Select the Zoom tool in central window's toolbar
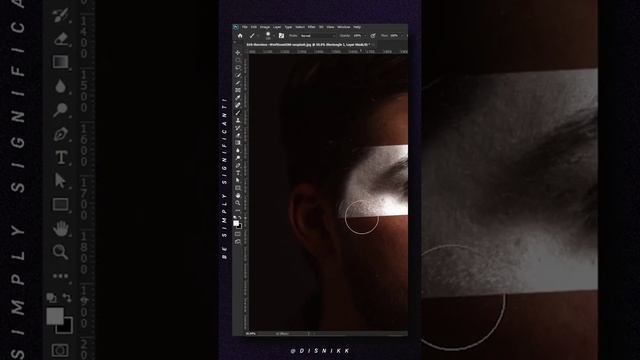 238,202
